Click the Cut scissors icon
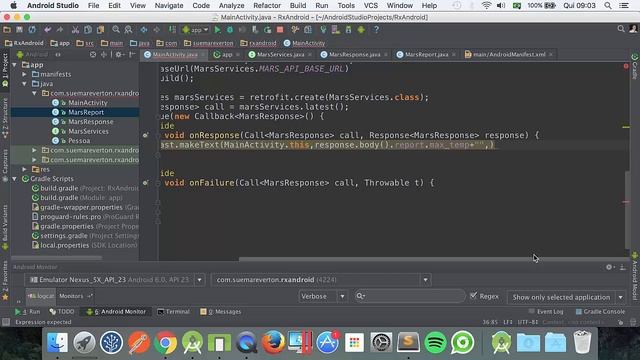The height and width of the screenshot is (360, 640). [x=75, y=30]
